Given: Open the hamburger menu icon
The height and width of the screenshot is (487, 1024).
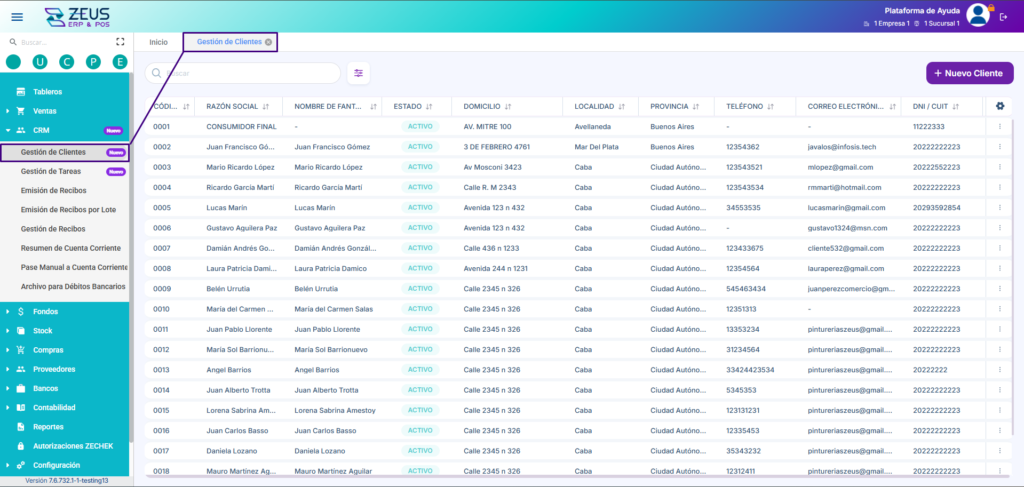Looking at the screenshot, I should [x=18, y=17].
